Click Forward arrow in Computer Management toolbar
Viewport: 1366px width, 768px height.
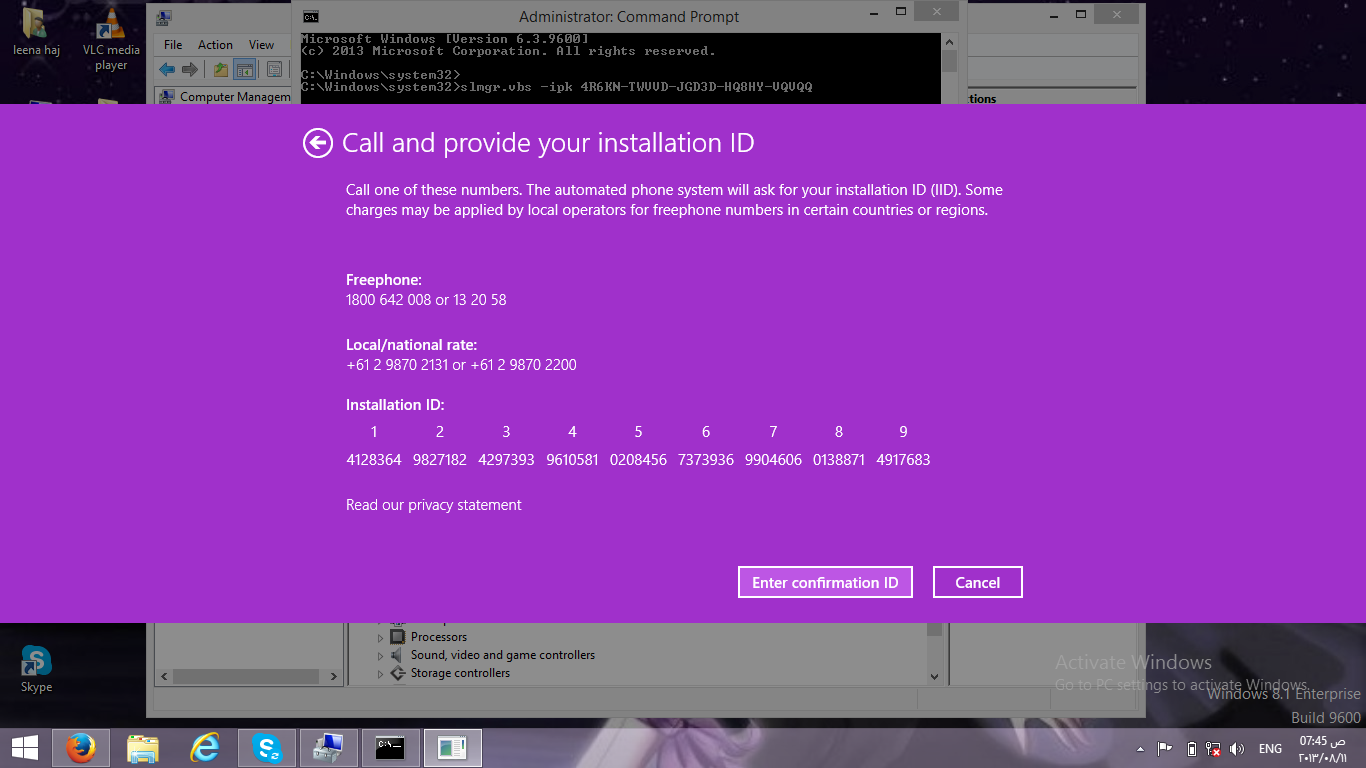[x=189, y=70]
